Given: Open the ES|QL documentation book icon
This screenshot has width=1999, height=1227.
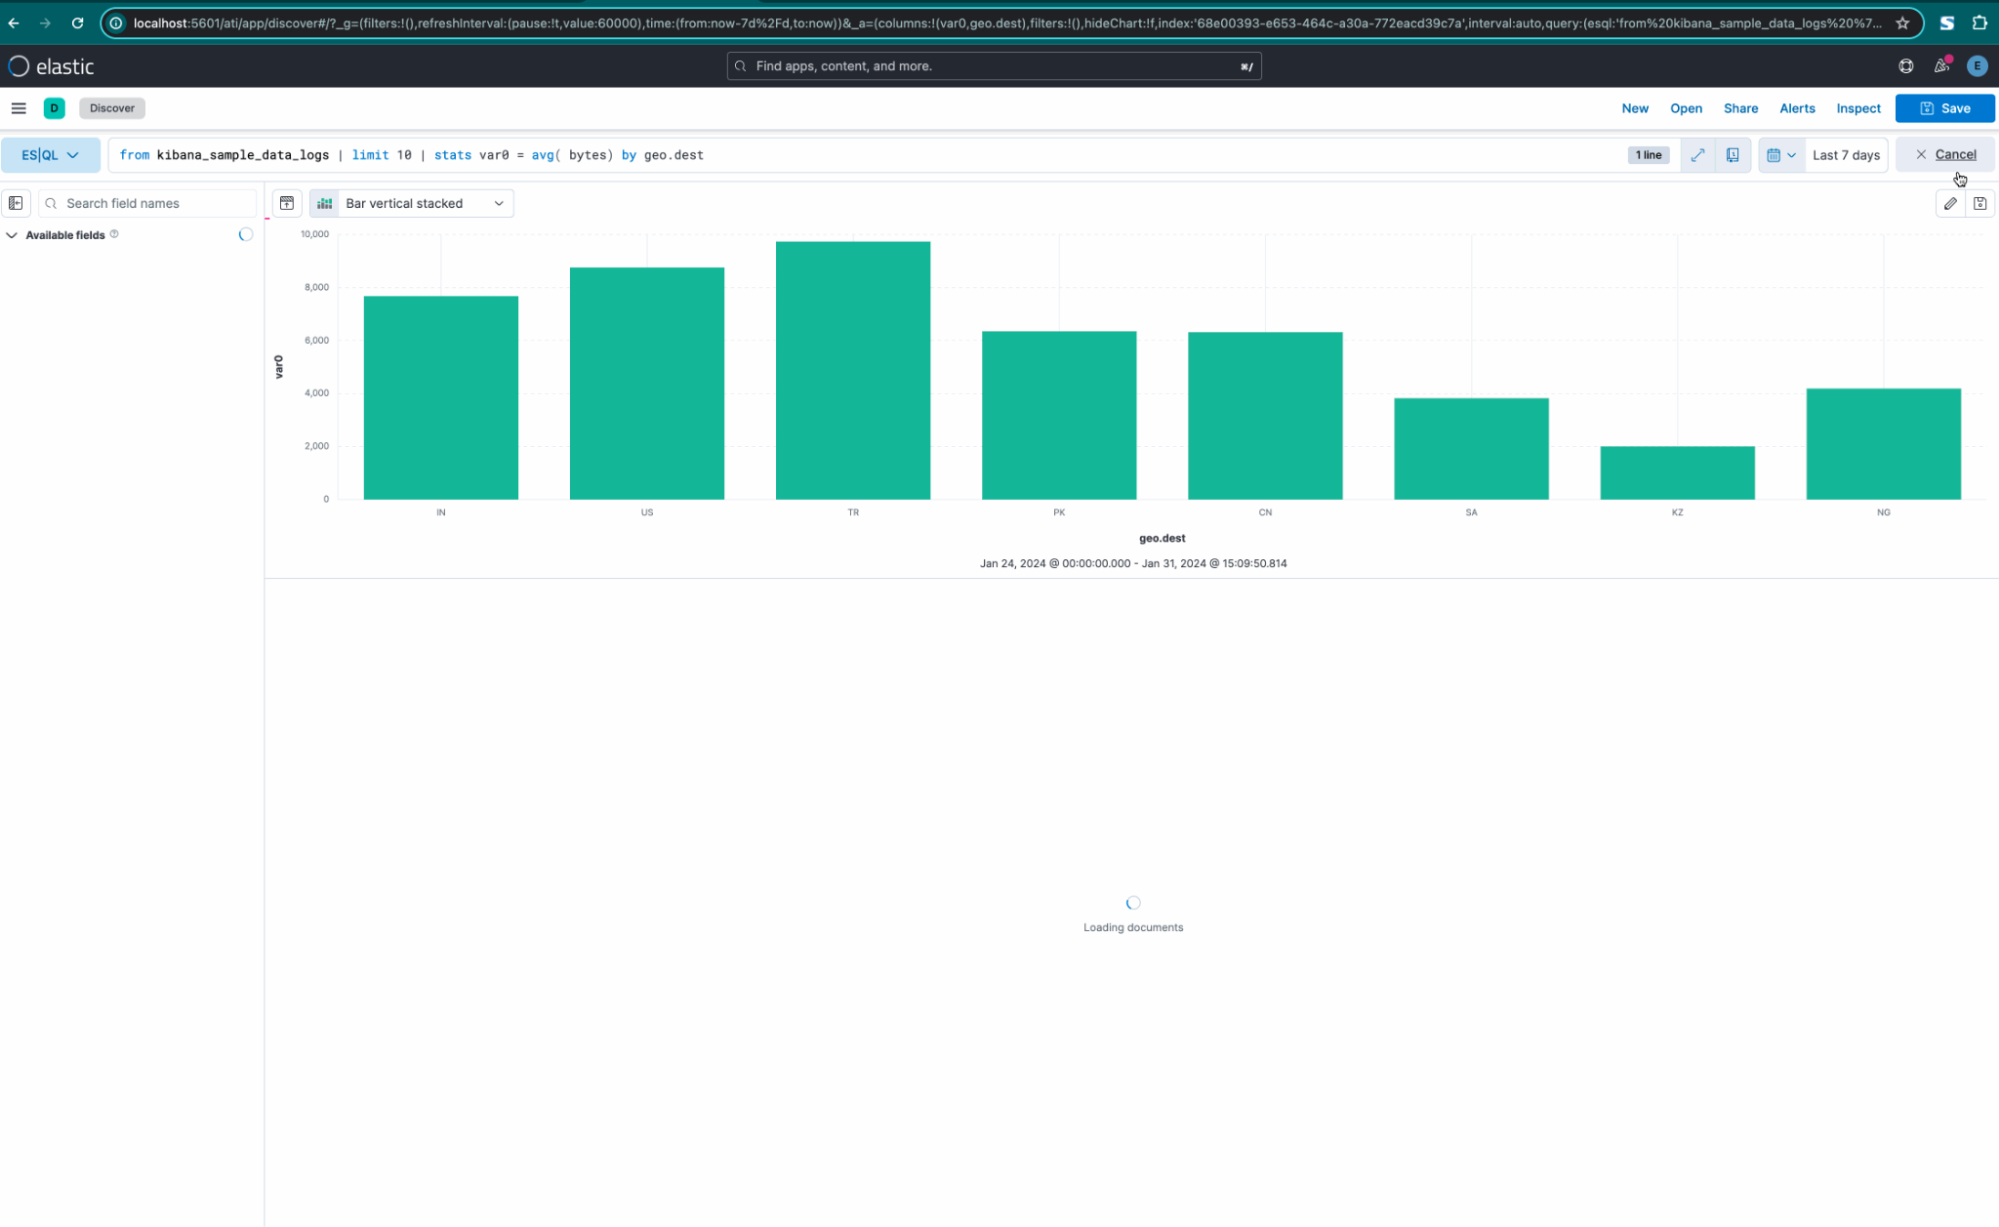Looking at the screenshot, I should point(1732,155).
